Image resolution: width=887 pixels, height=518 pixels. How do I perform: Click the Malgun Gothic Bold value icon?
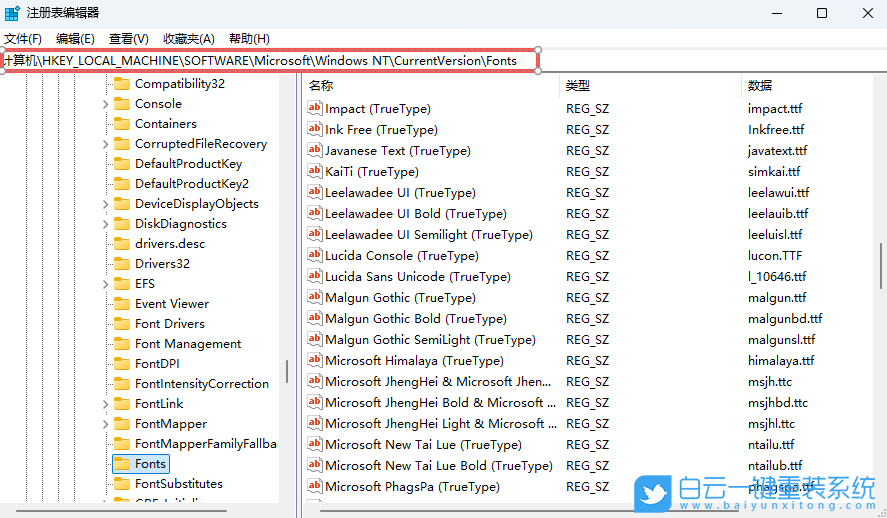point(314,319)
